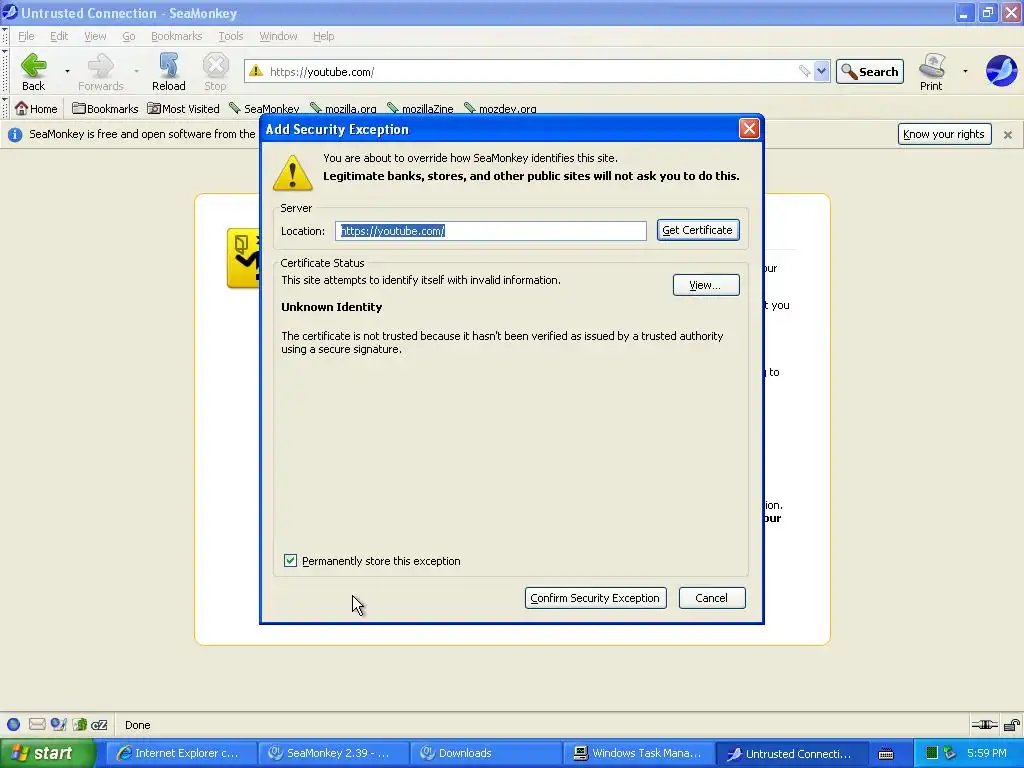Screen dimensions: 1024x768
Task: Open the Tools menu
Action: coord(231,36)
